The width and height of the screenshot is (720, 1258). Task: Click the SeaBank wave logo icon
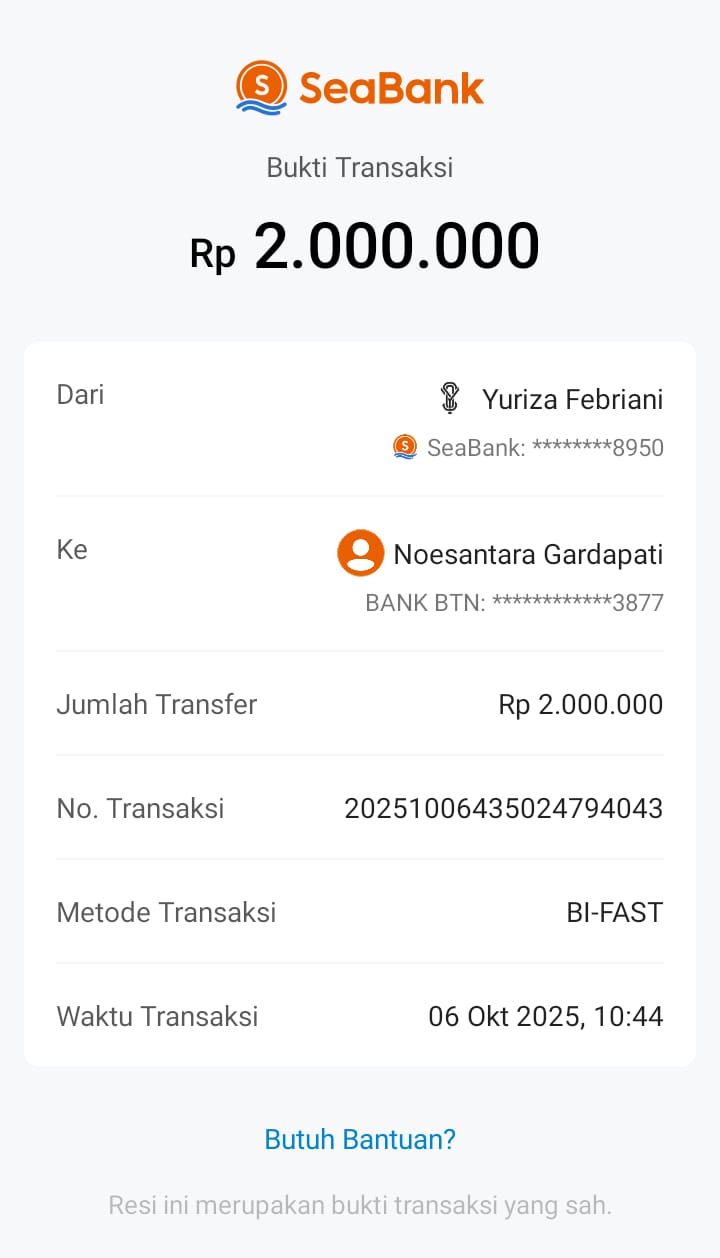pos(261,87)
